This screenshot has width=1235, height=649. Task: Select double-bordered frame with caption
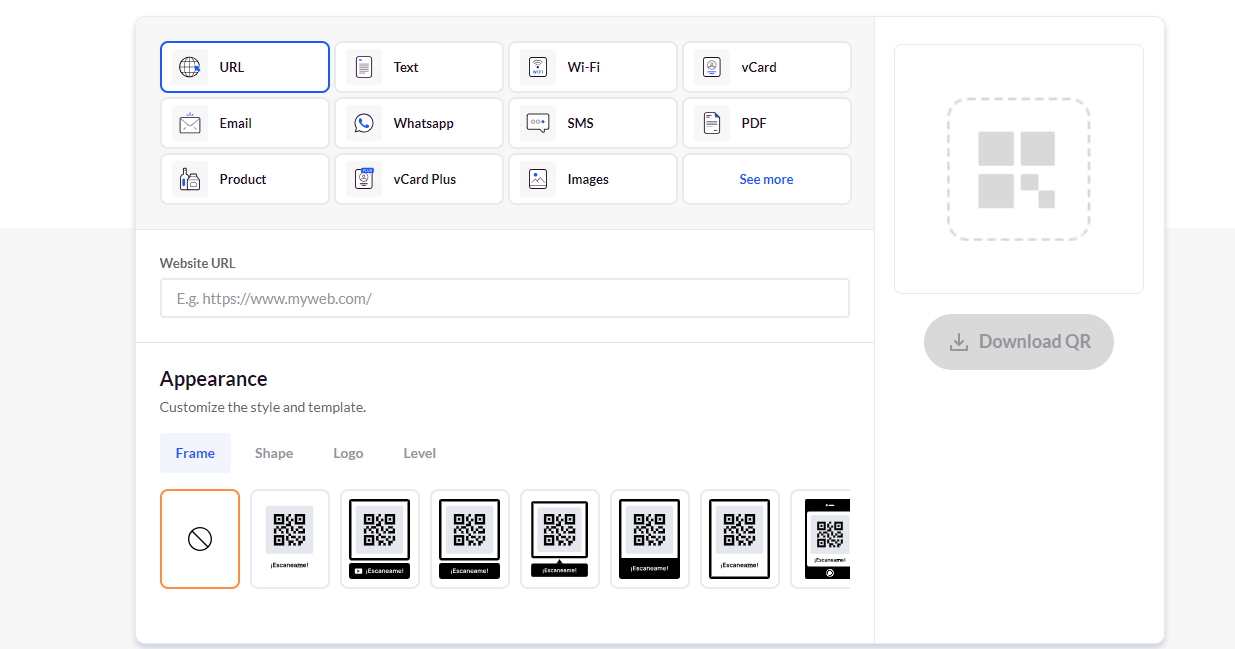pos(740,539)
